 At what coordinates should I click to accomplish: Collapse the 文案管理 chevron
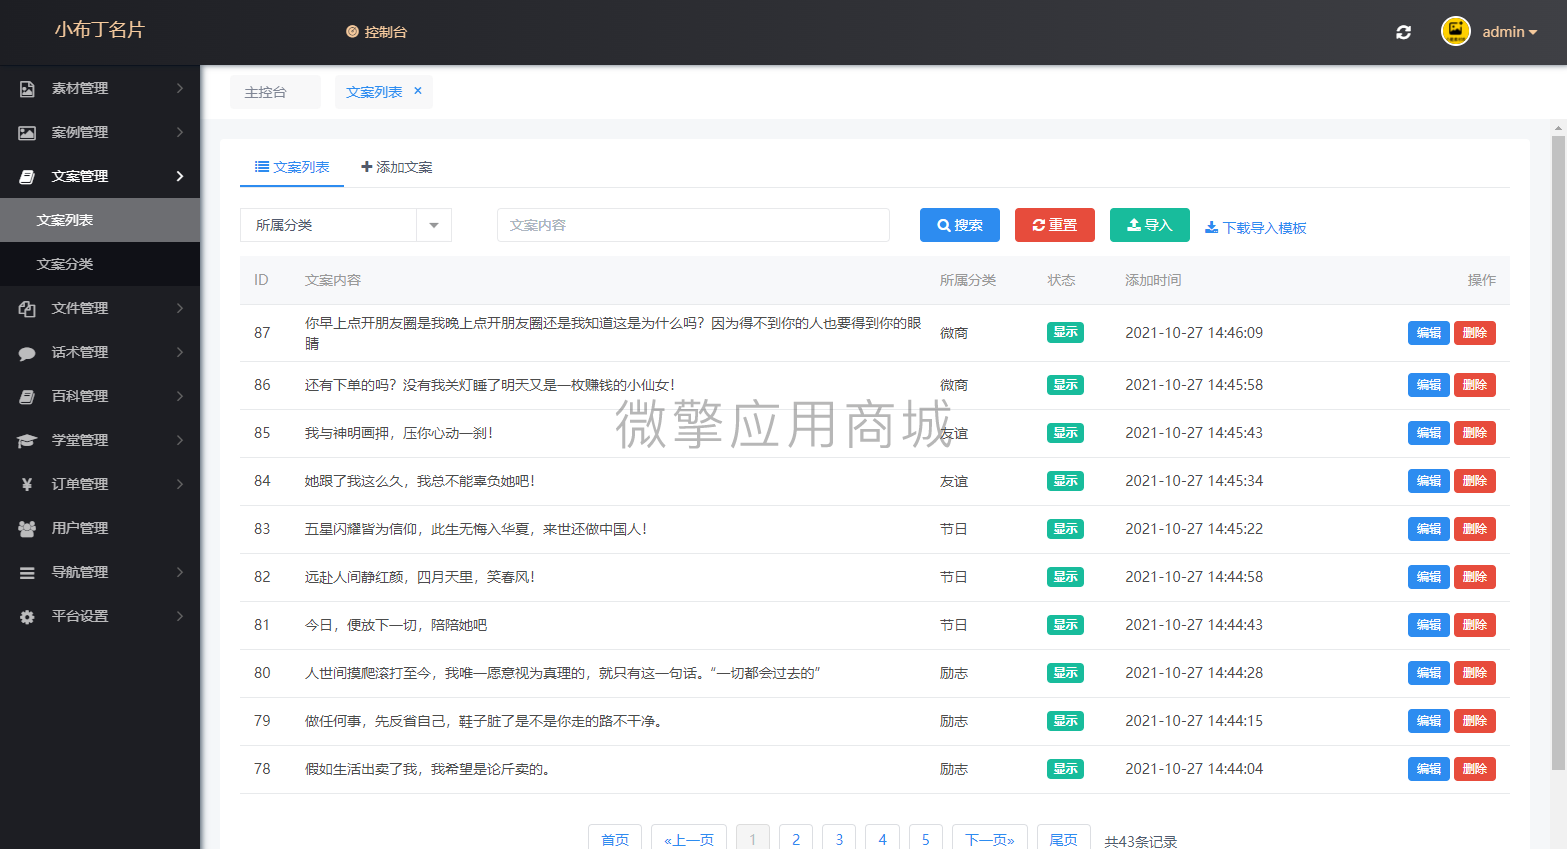[x=180, y=176]
